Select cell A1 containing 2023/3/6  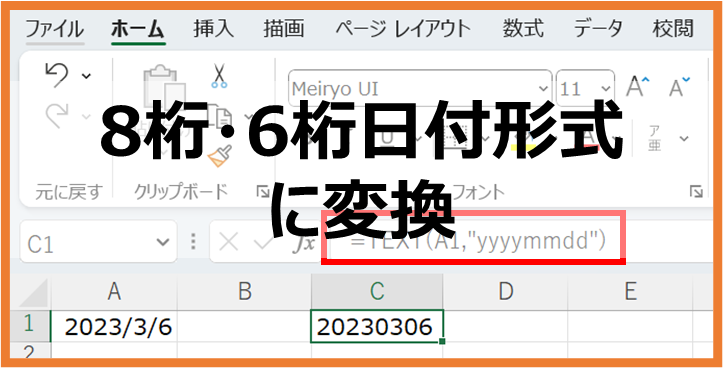(x=114, y=326)
